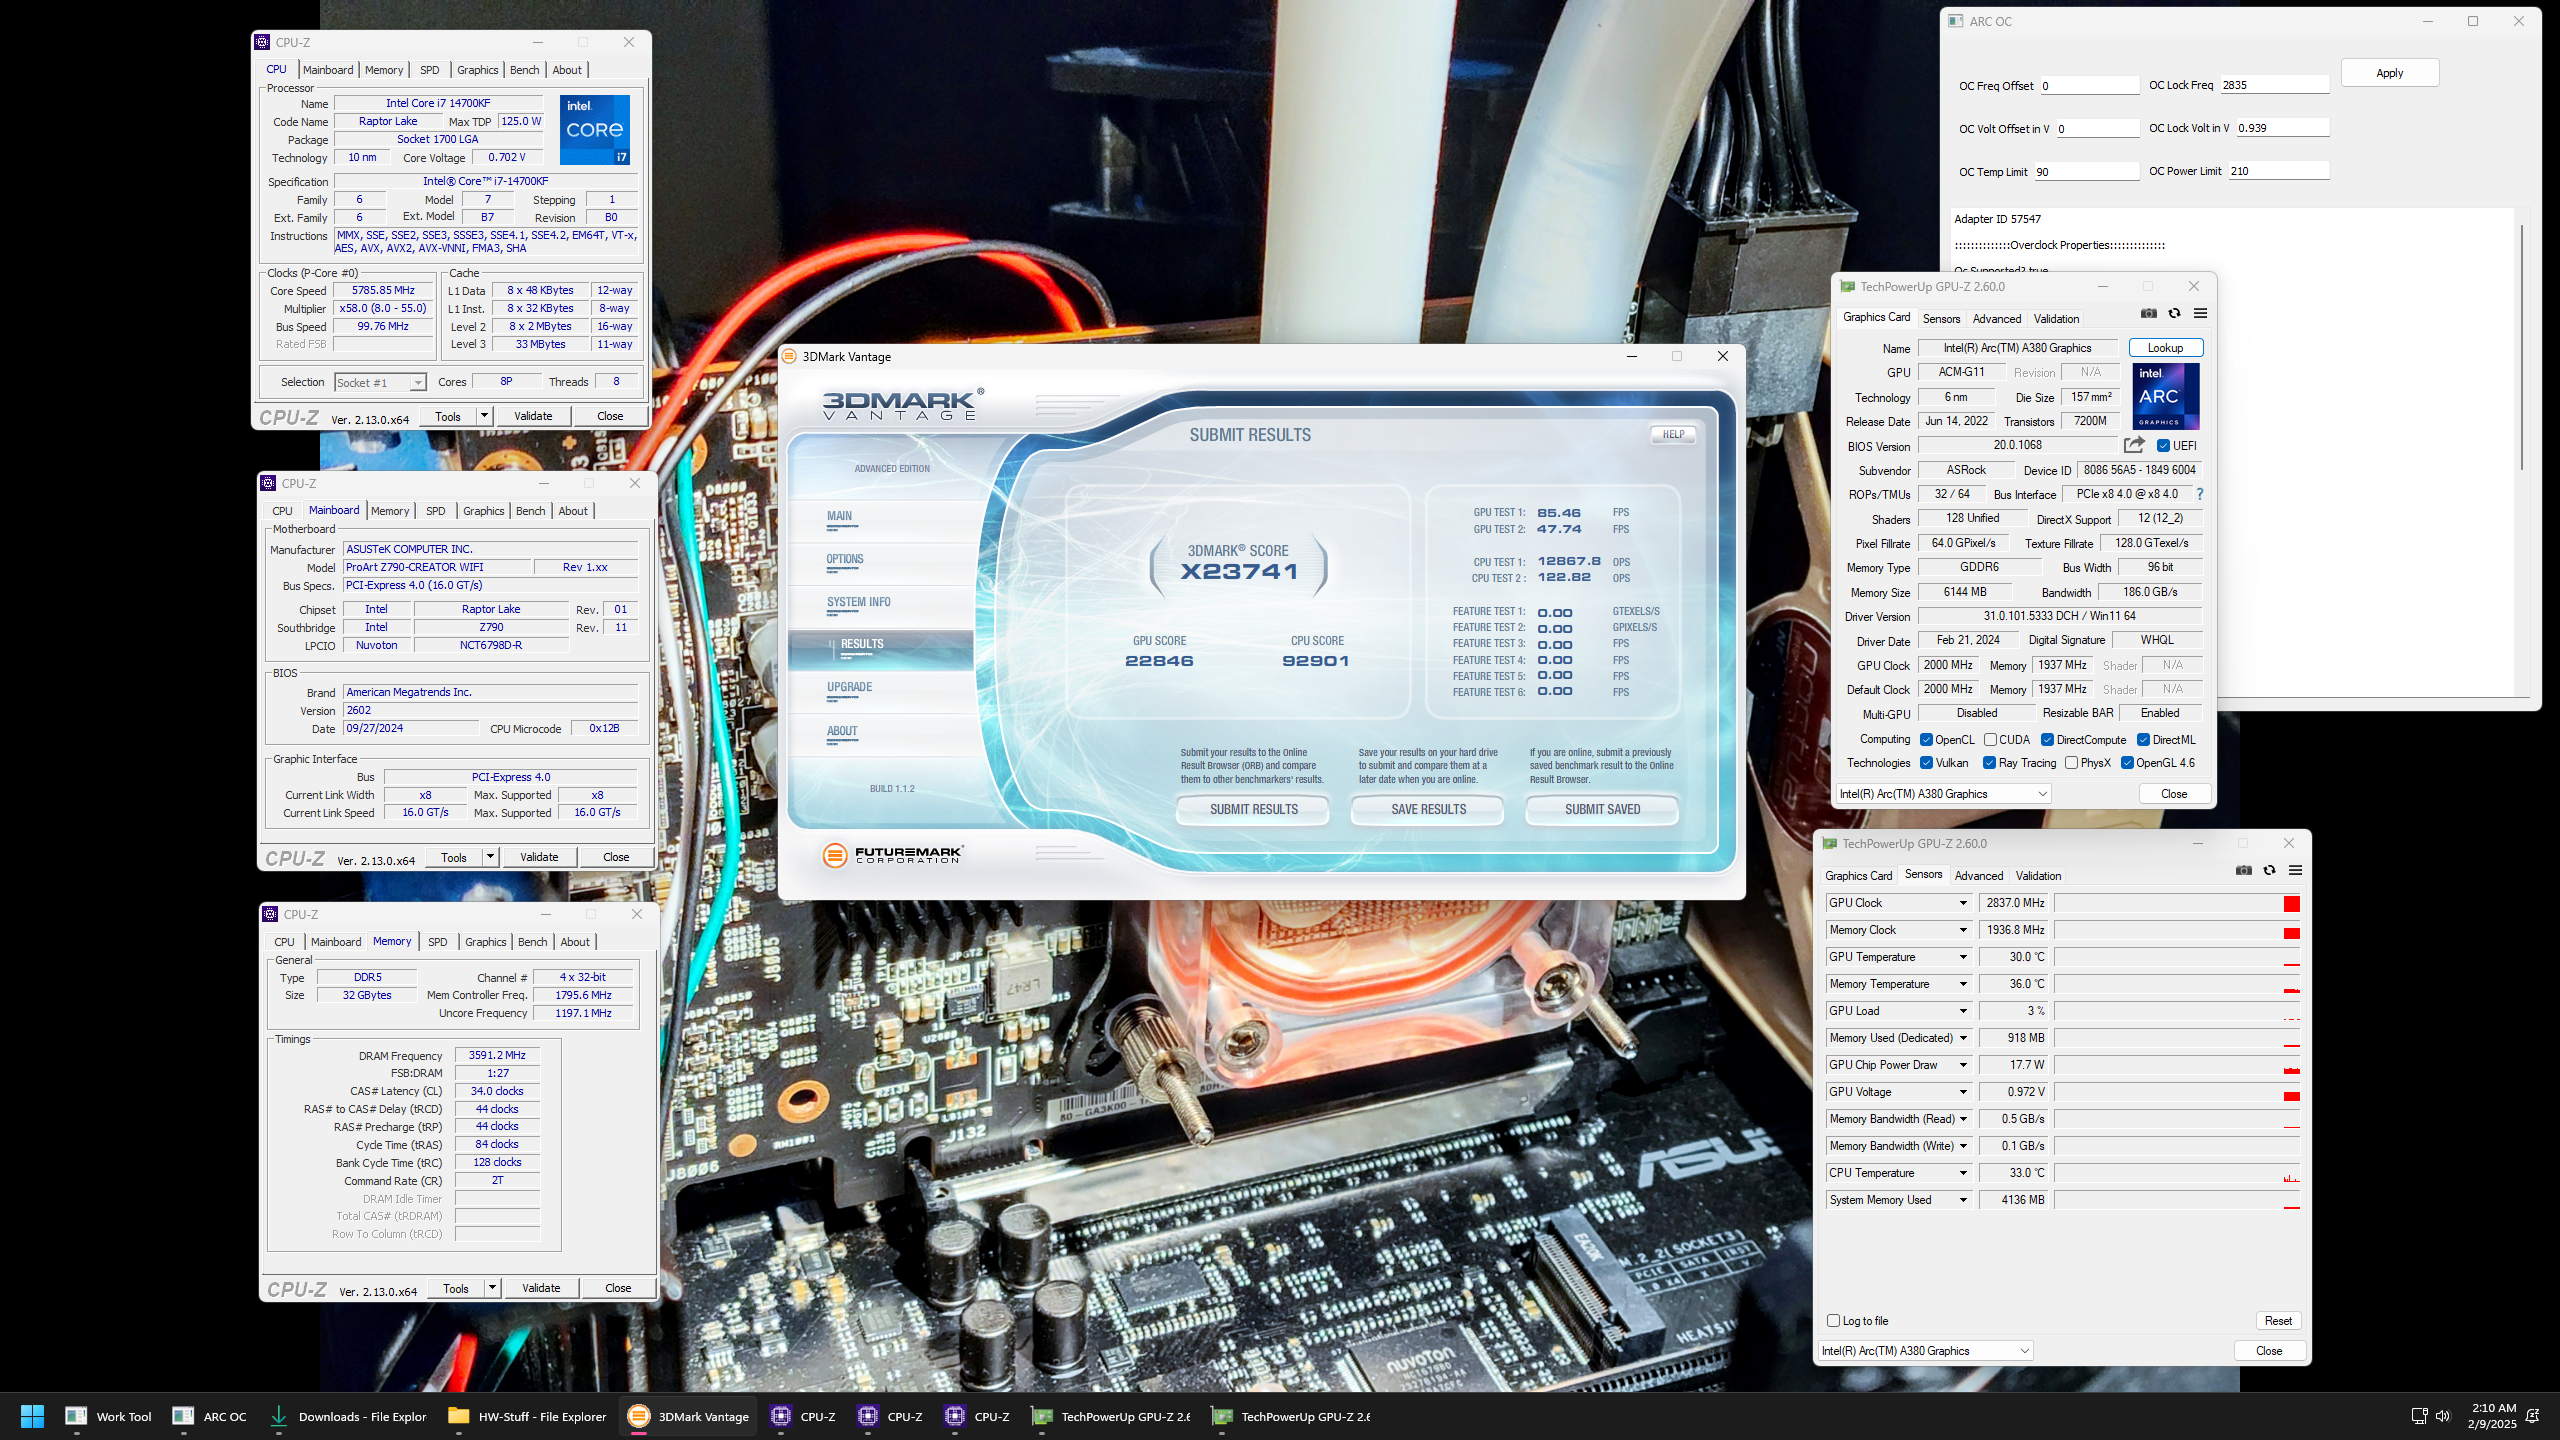This screenshot has width=2560, height=1440.
Task: Open the volume icon in system tray
Action: click(2443, 1416)
